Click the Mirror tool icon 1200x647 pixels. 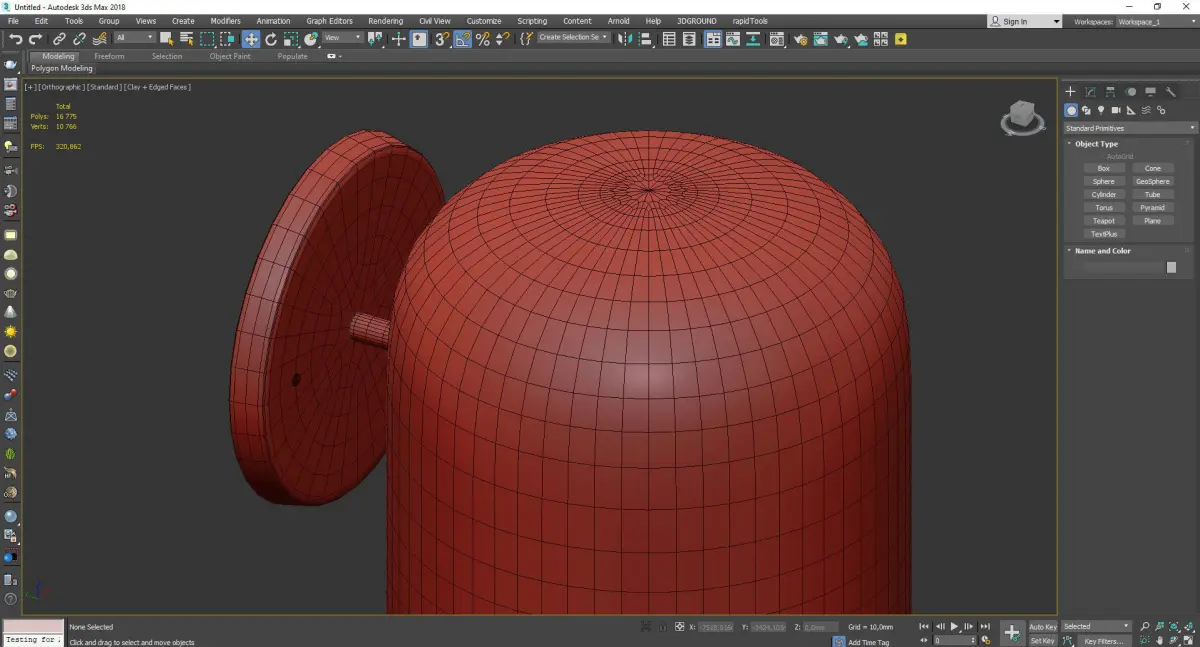[x=623, y=39]
